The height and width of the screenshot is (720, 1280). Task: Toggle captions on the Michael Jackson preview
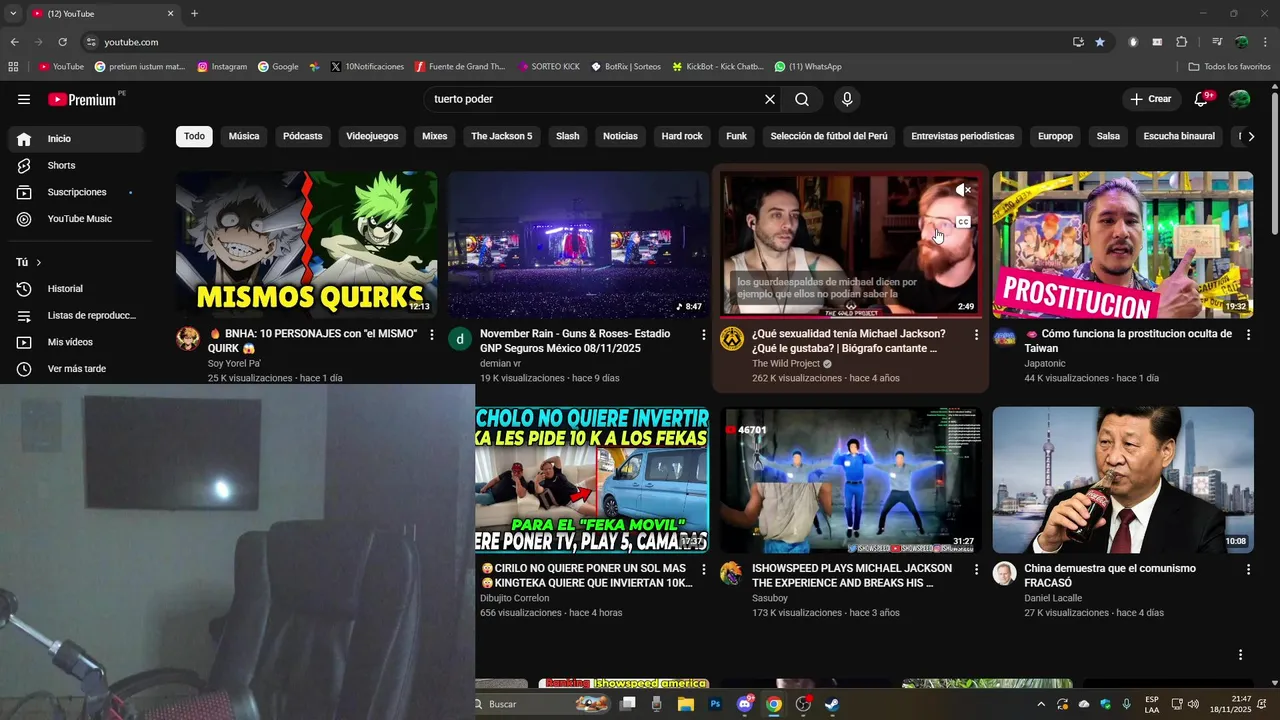[x=963, y=223]
